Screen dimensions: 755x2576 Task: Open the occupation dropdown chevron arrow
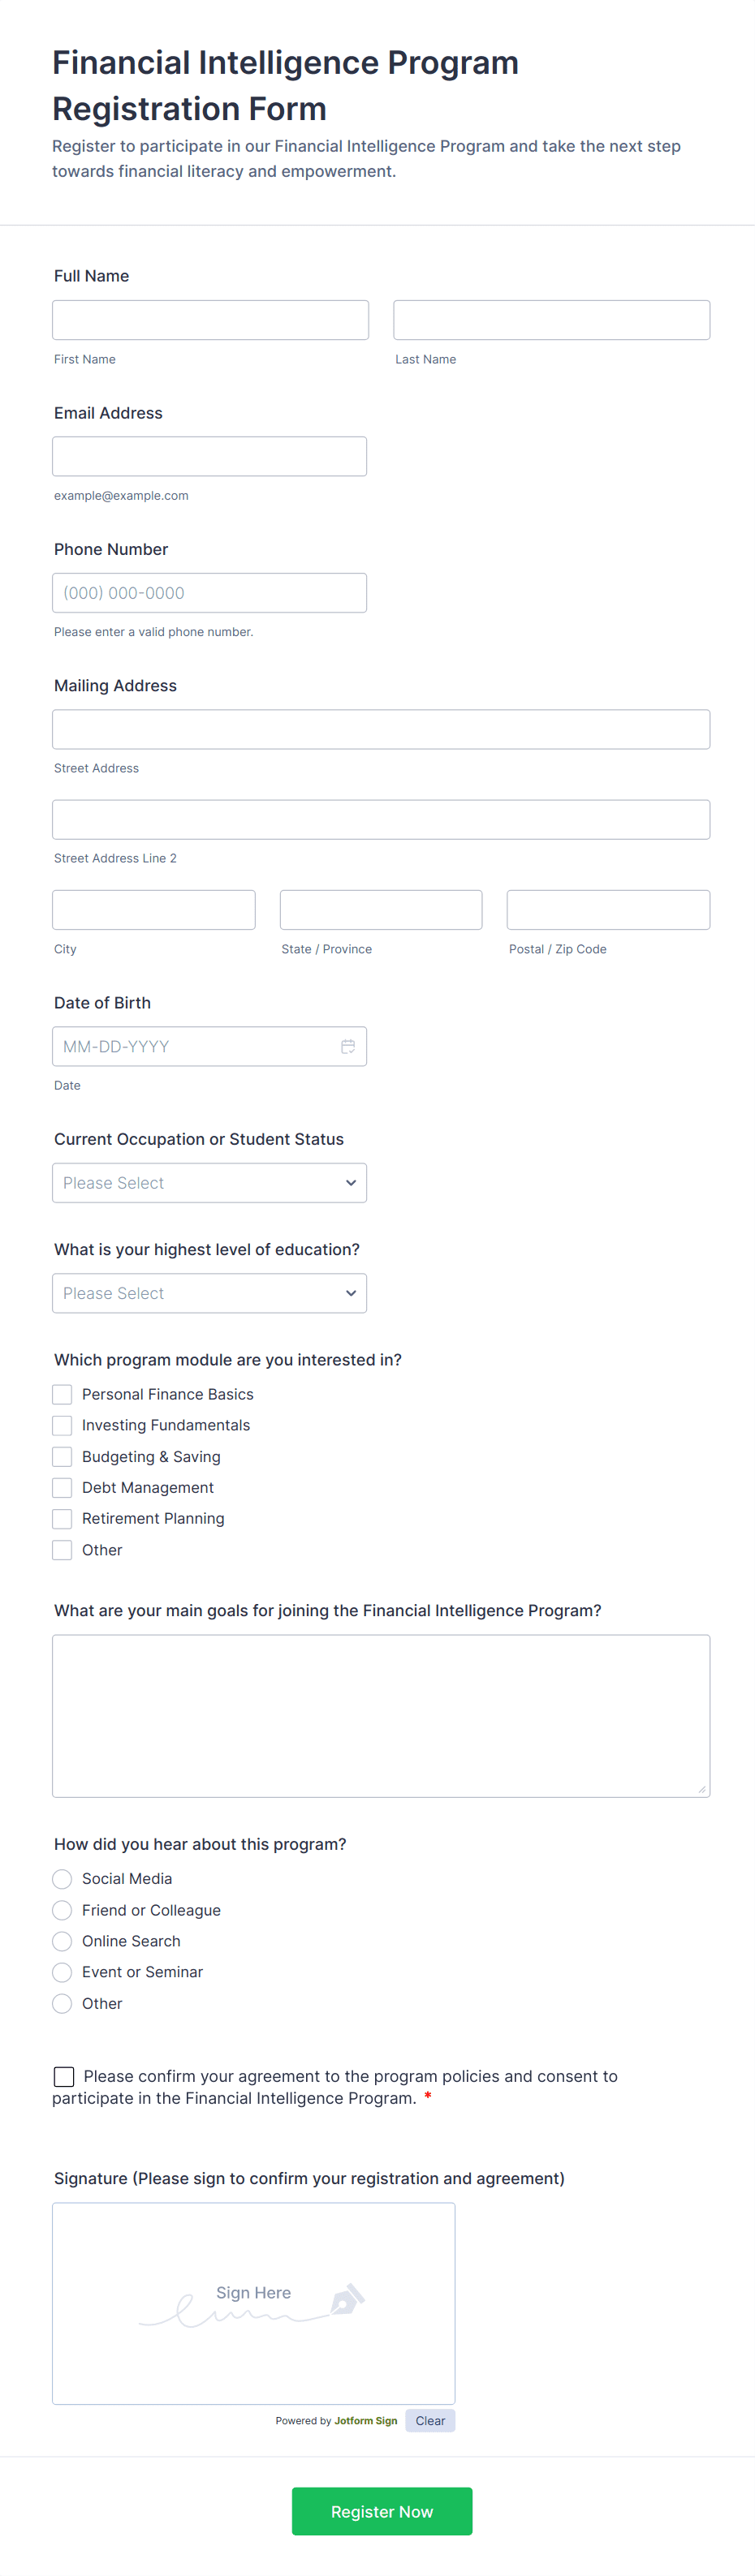pos(351,1182)
